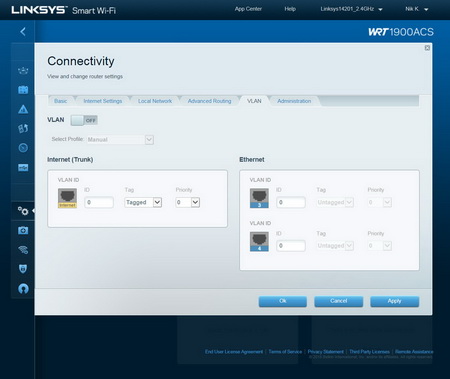Click the Apply button
450x379 pixels.
(394, 301)
